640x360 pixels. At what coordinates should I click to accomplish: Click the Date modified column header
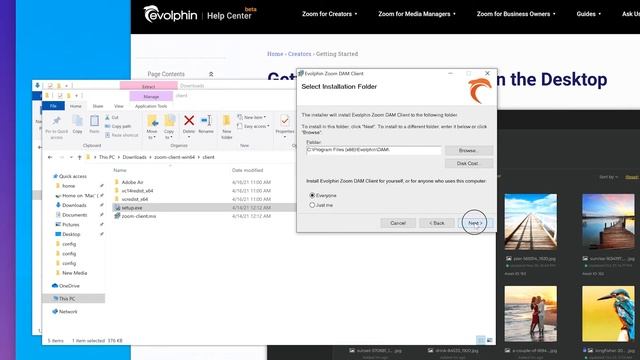tap(247, 170)
